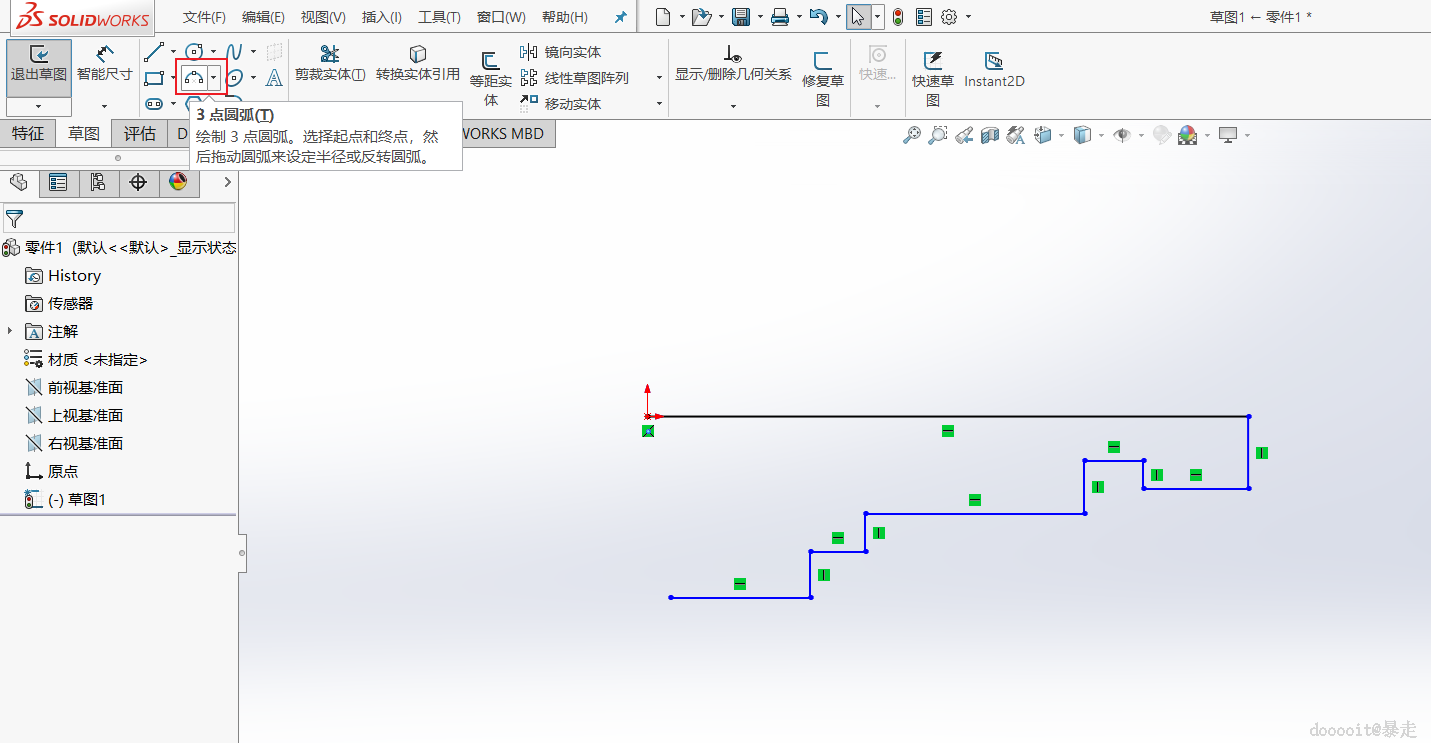
Task: Select the Straight Slot tool
Action: pyautogui.click(x=154, y=103)
